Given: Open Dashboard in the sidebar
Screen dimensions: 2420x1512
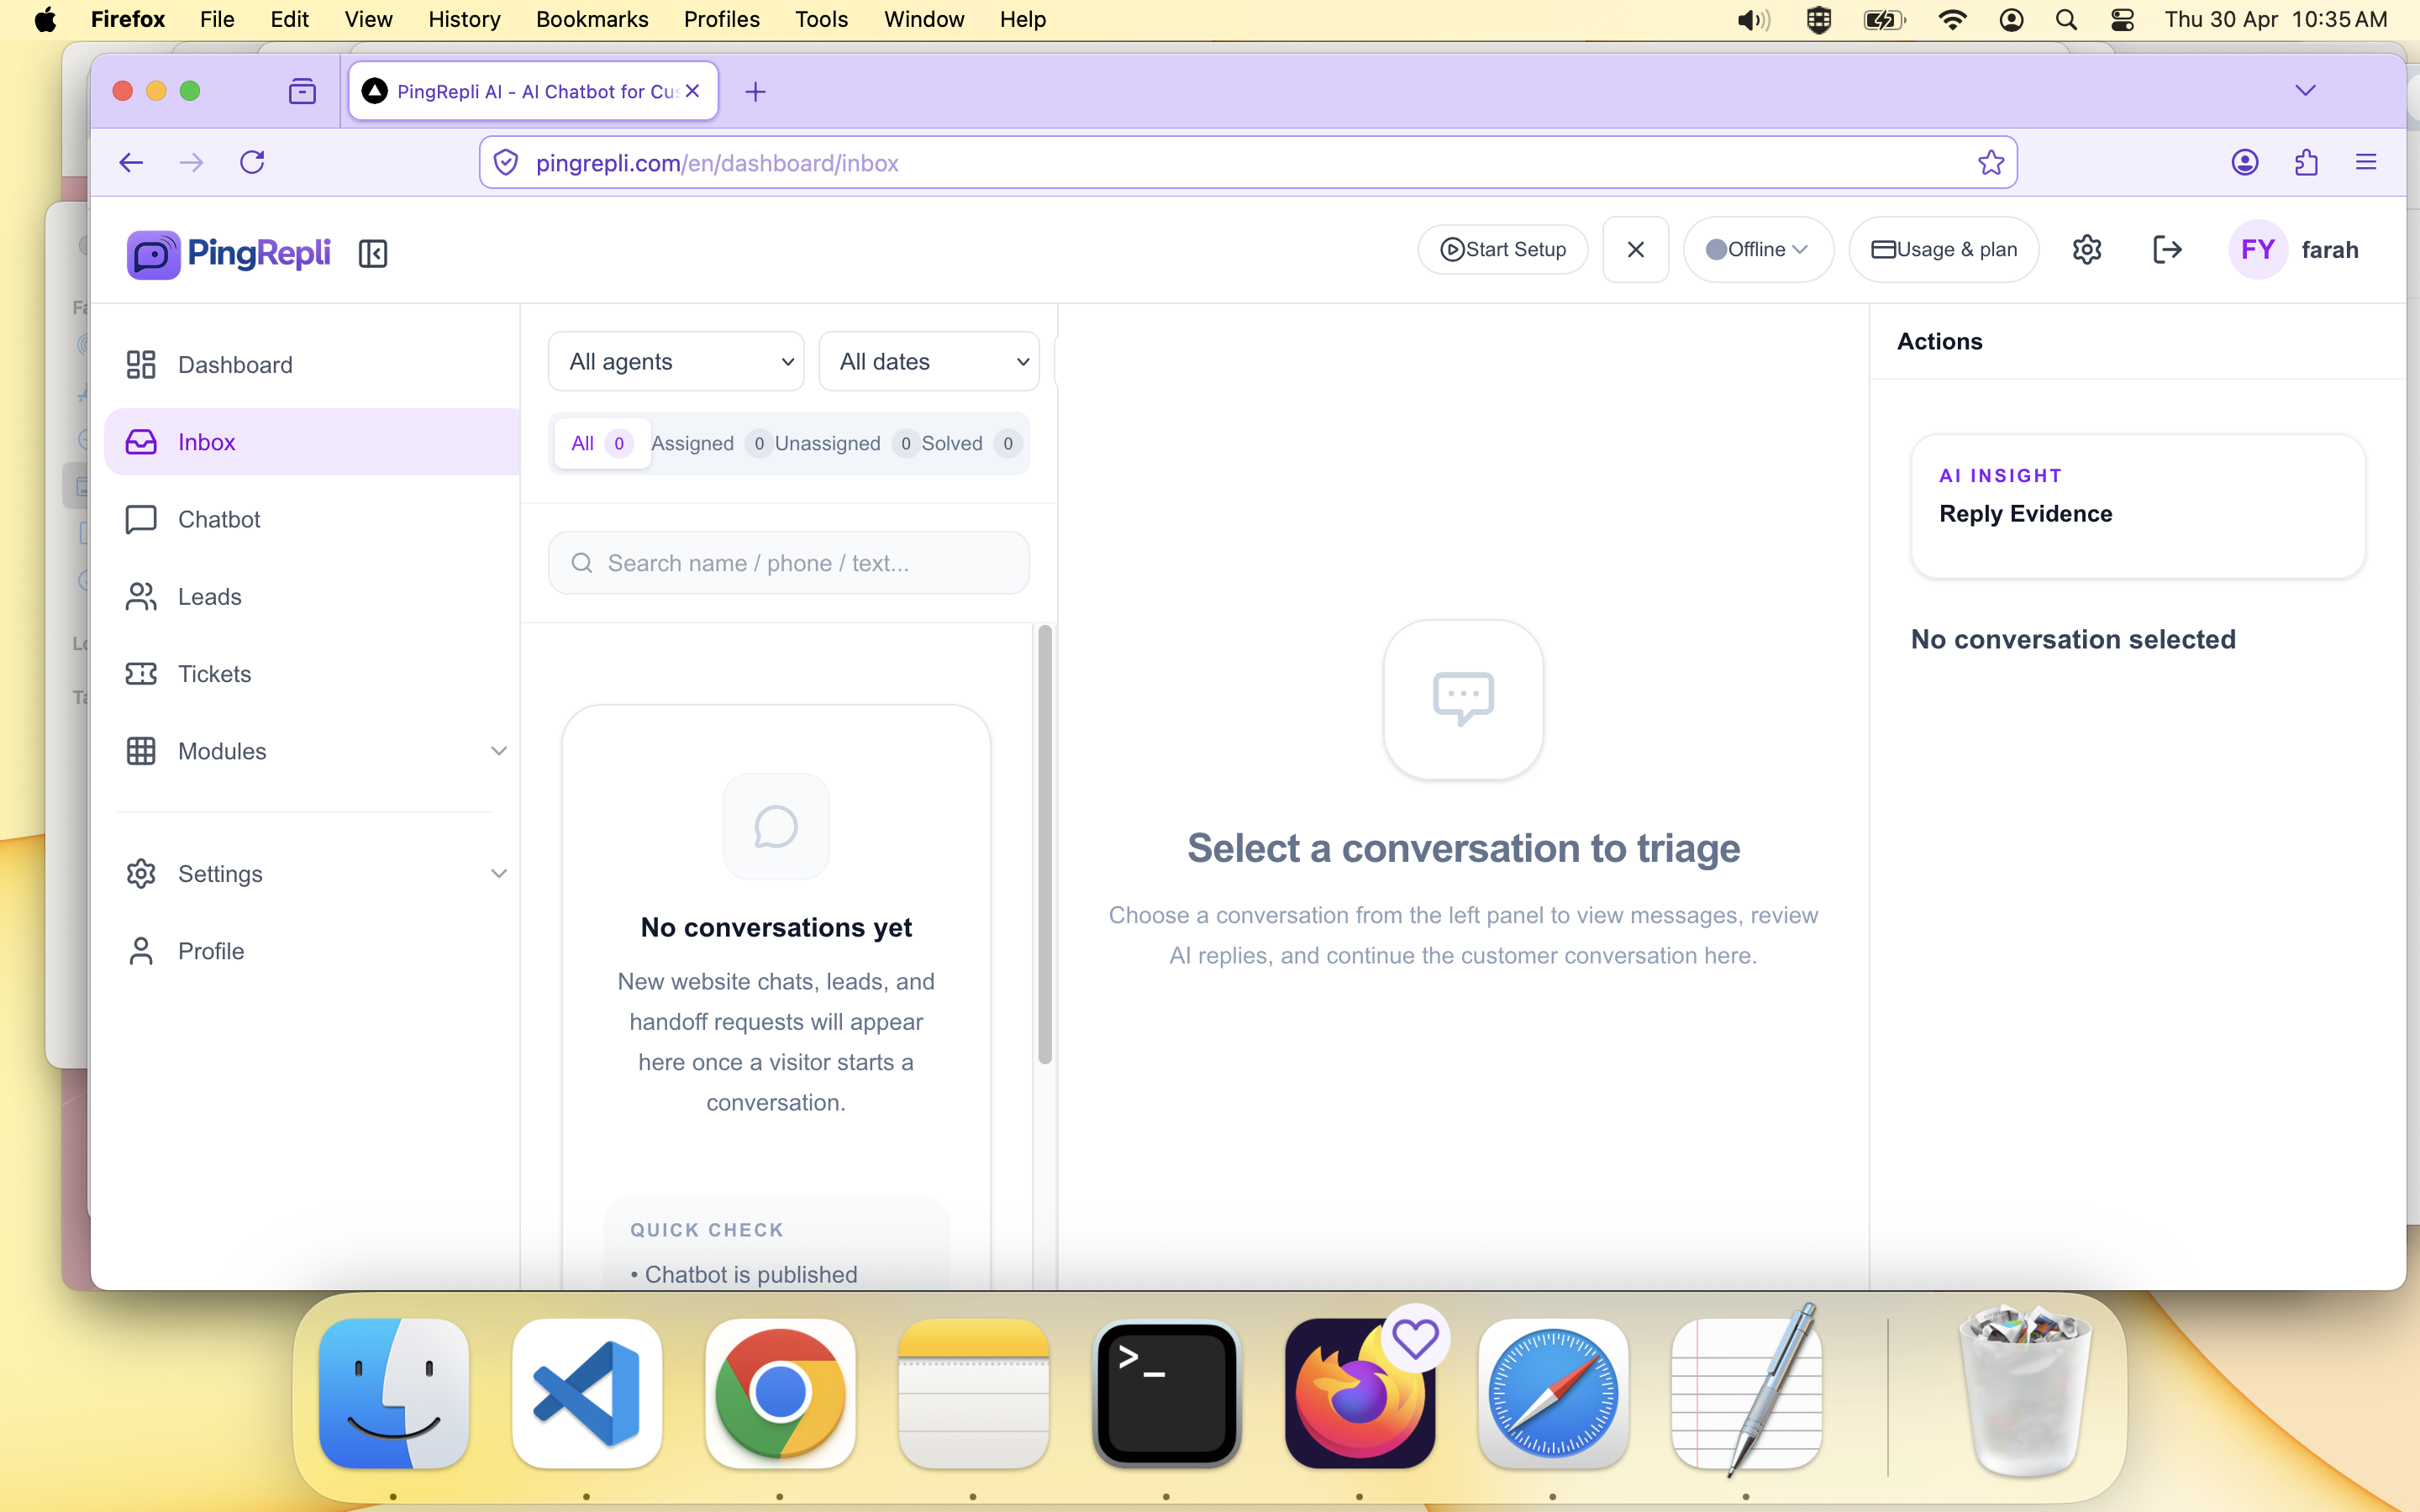Looking at the screenshot, I should pos(312,365).
